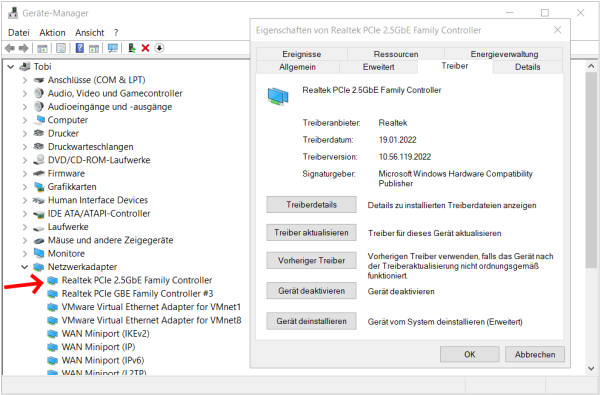Click the Treiber aktualisieren button
Screen dimensions: 600x395
point(311,233)
